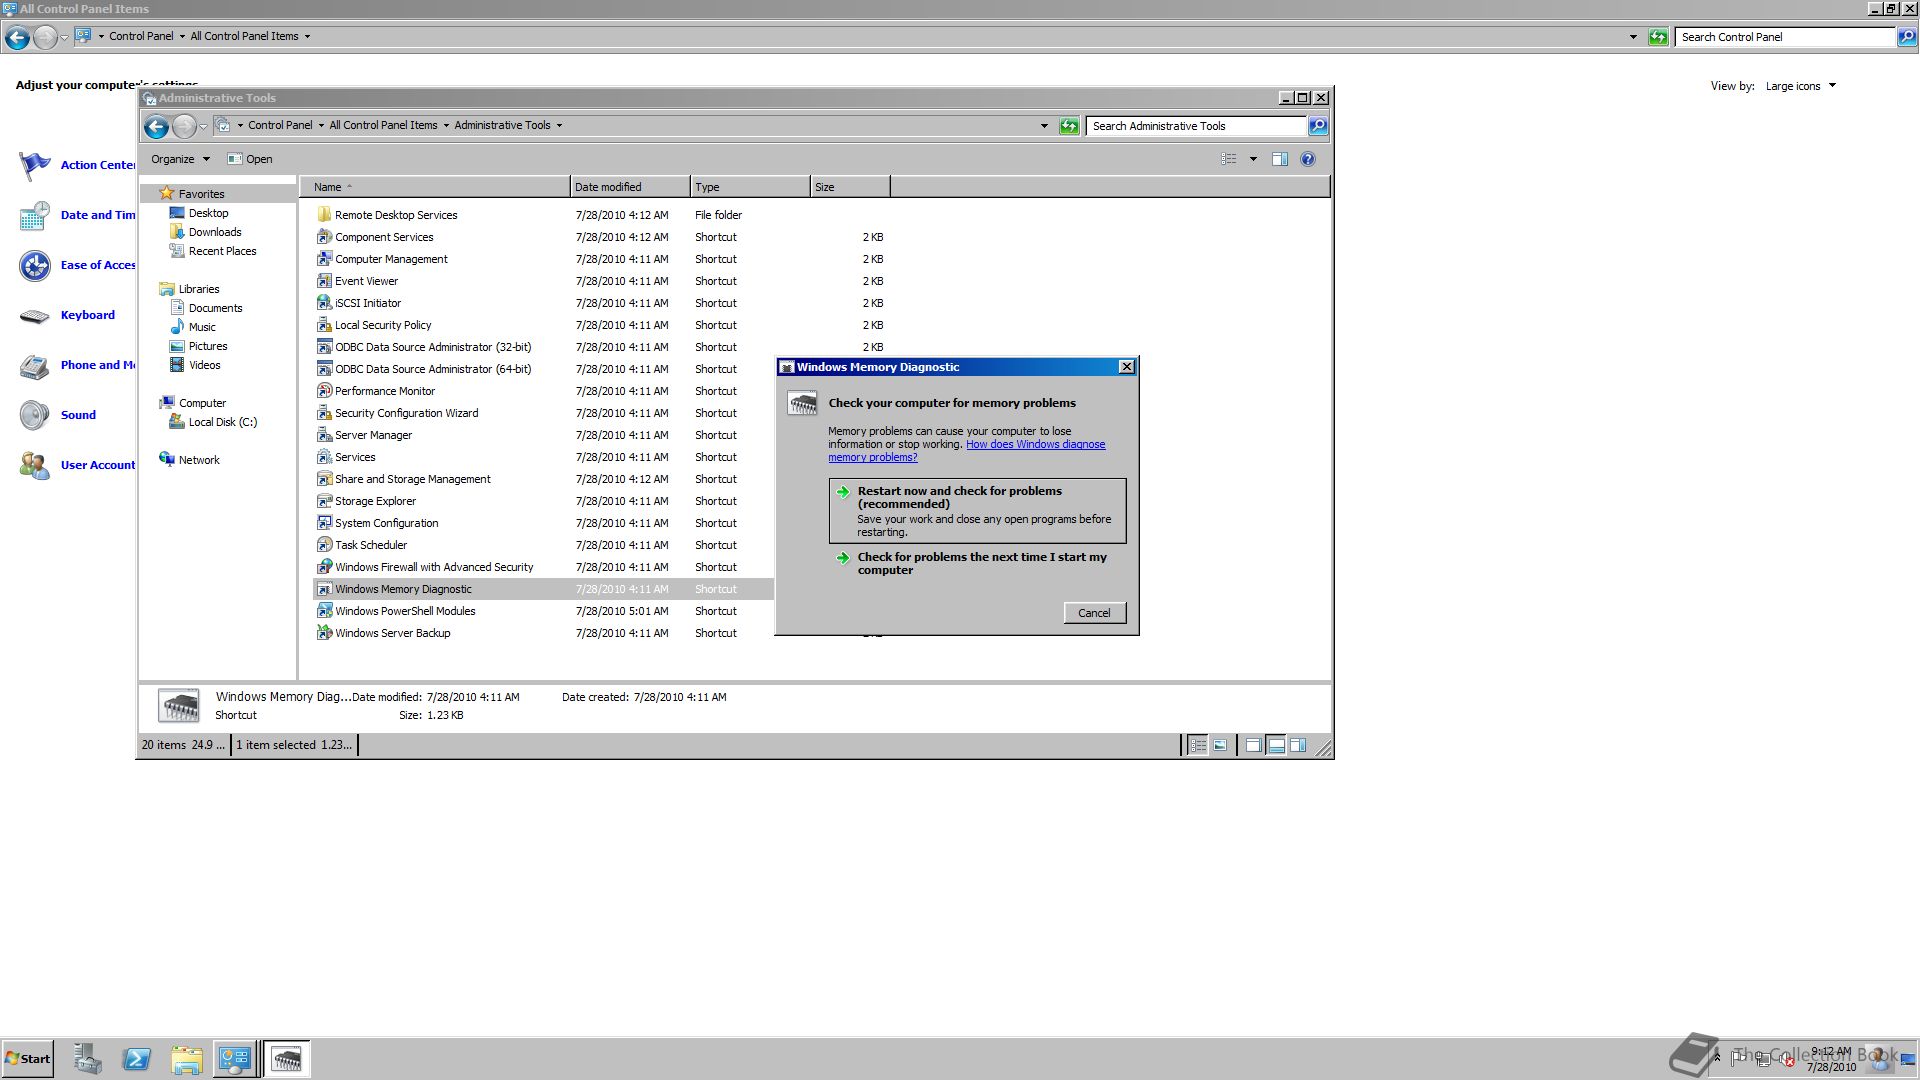Open view options dropdown arrow next to view icon
The width and height of the screenshot is (1920, 1080).
click(1253, 159)
